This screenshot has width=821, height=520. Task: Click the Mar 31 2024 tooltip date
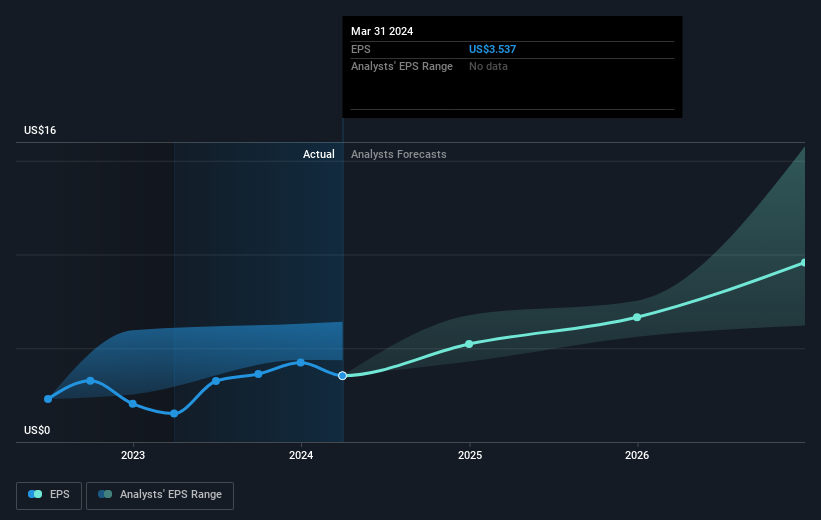[x=382, y=31]
